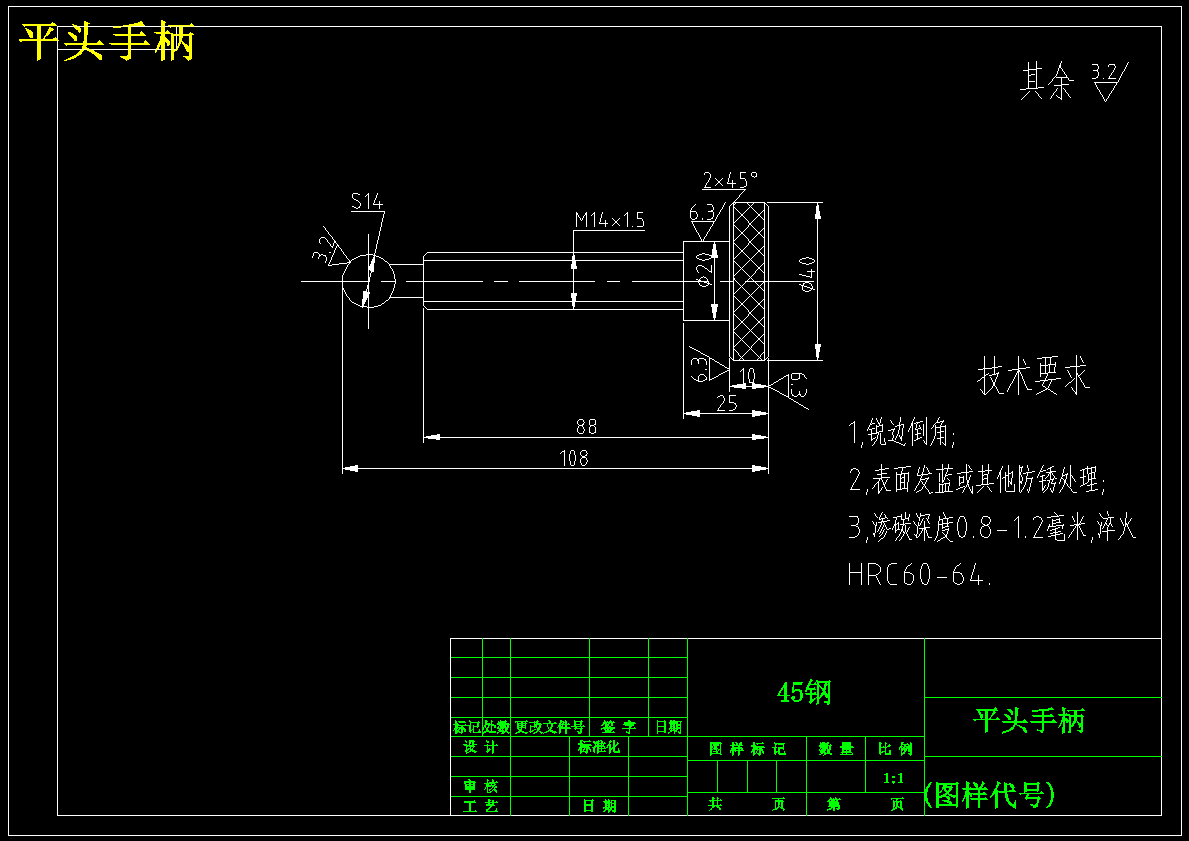
Task: Click the 审核 row label
Action: (481, 786)
